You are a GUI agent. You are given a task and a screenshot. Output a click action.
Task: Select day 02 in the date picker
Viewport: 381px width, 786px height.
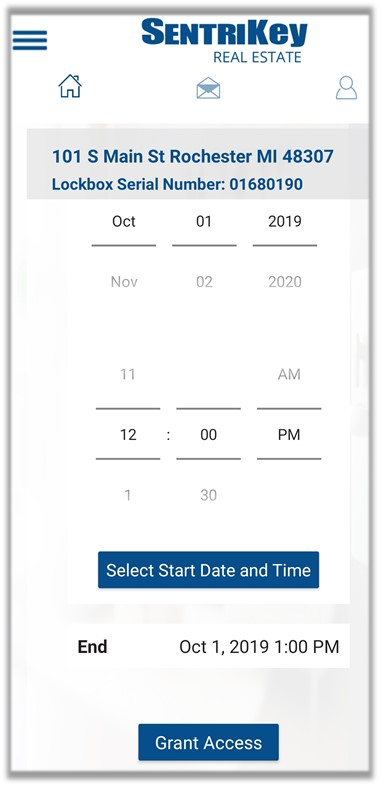pyautogui.click(x=204, y=282)
